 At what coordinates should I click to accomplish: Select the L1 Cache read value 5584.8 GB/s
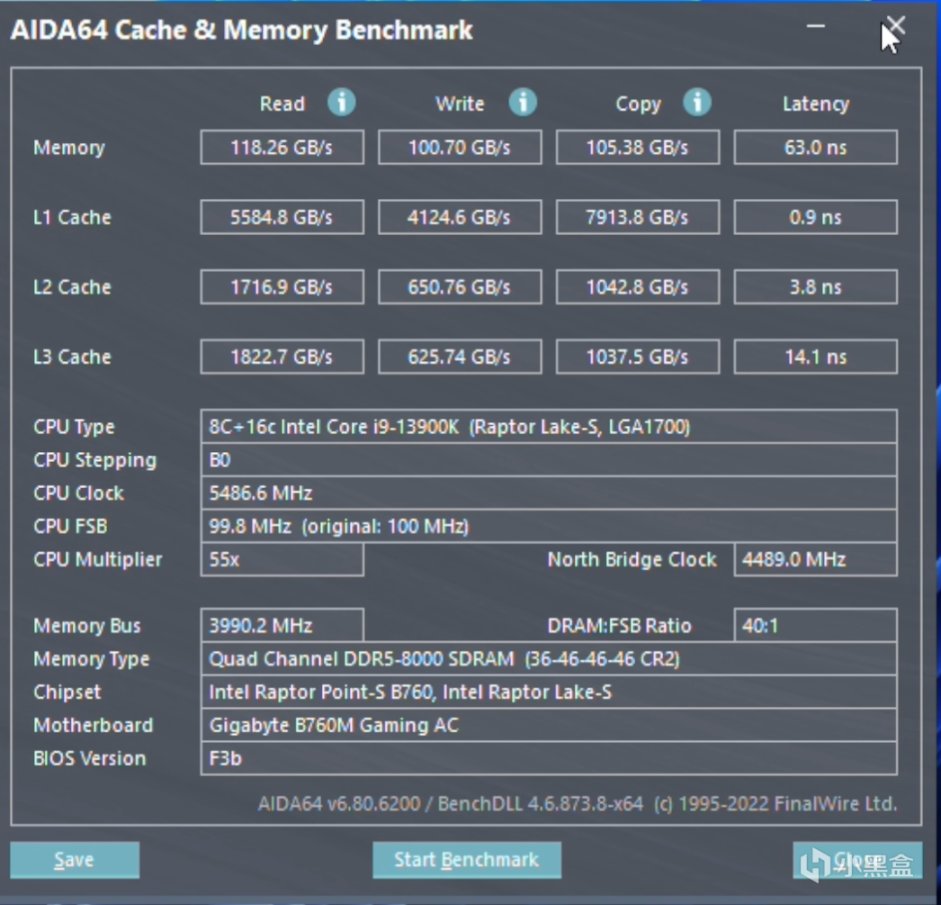click(282, 217)
